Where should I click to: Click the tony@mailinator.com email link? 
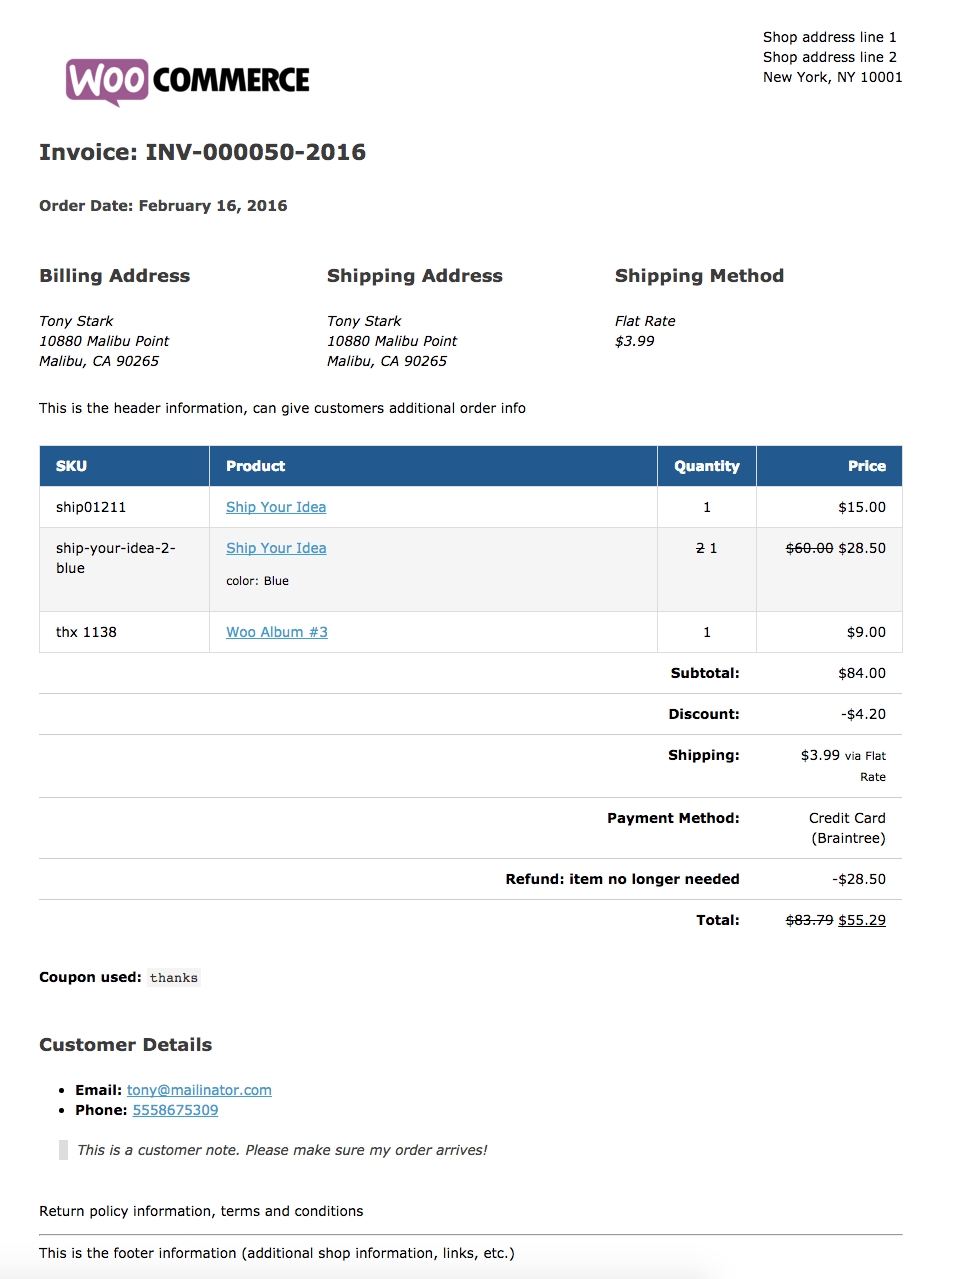pos(199,1090)
